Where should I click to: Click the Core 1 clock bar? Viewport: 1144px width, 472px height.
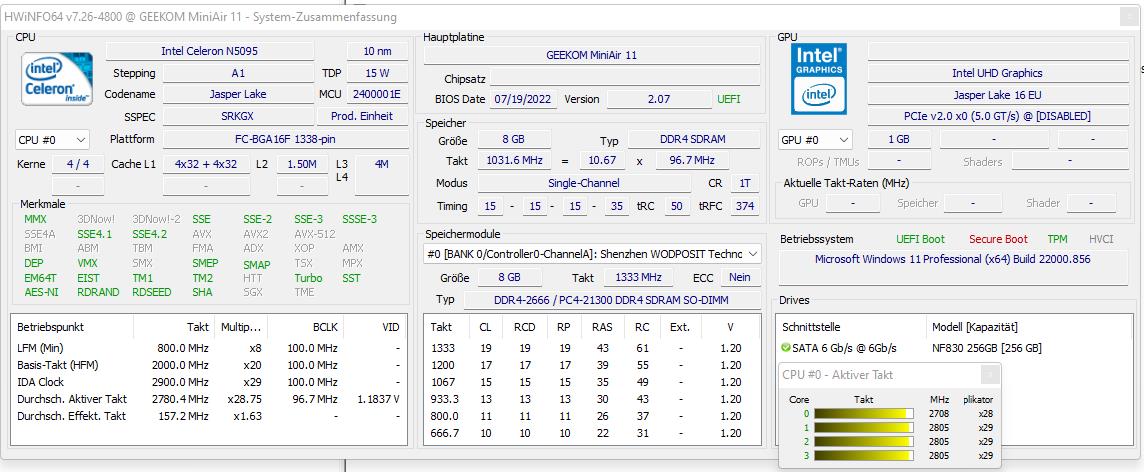[x=863, y=427]
